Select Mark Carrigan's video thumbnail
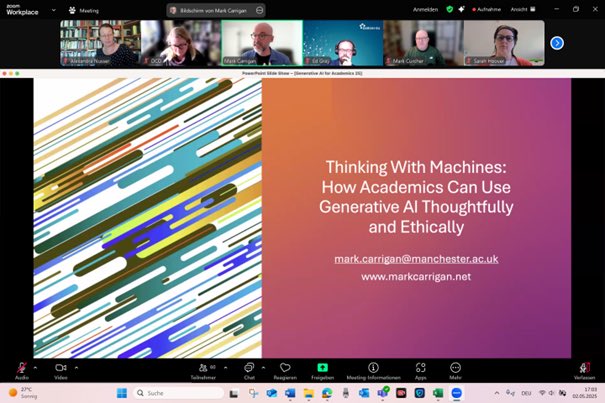The image size is (605, 403). [262, 43]
